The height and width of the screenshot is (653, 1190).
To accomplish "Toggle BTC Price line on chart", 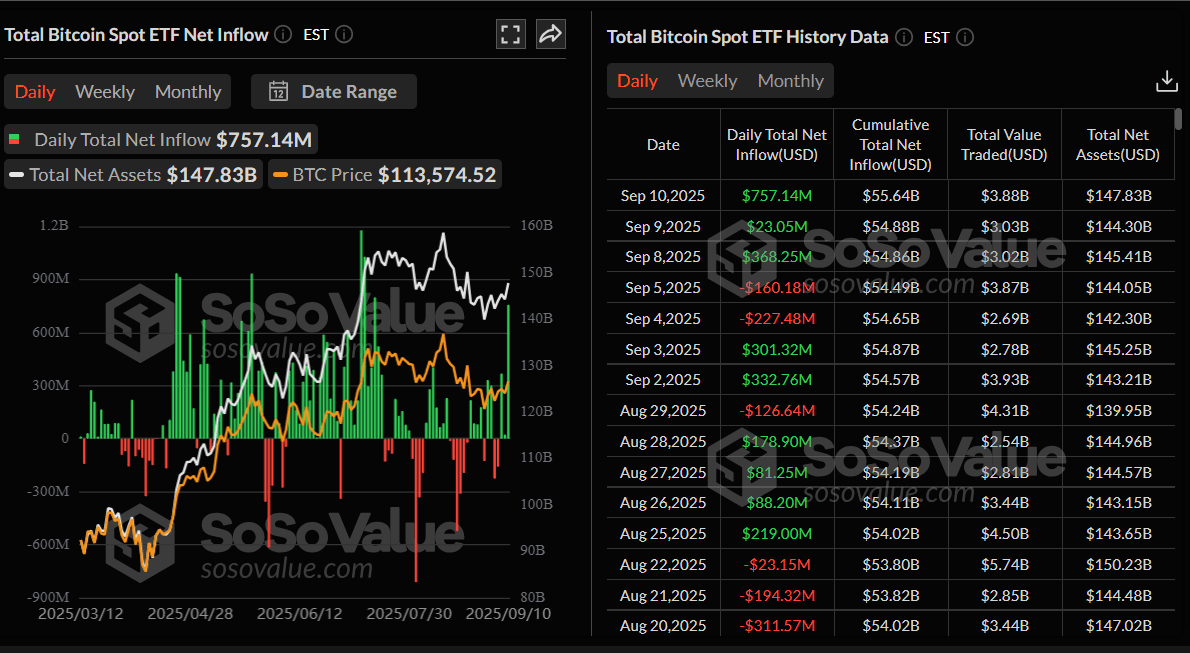I will tap(384, 175).
